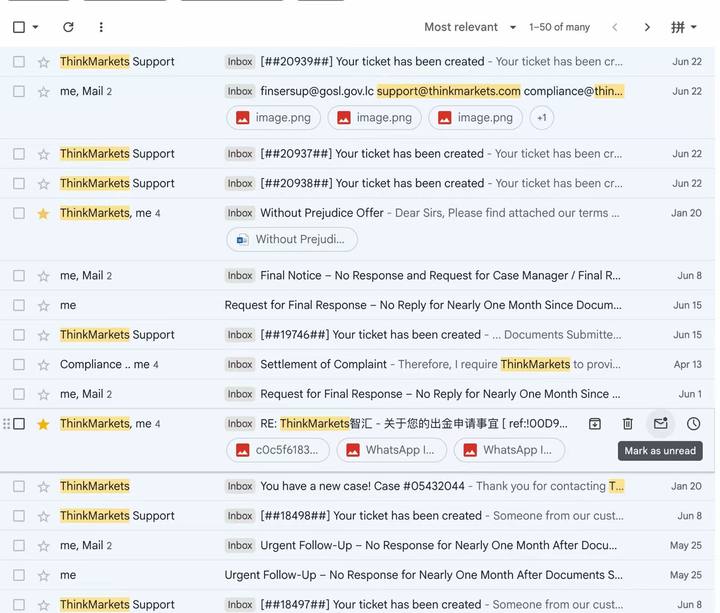720x613 pixels.
Task: Unstar the Without Prejudice Offer email
Action: [44, 214]
